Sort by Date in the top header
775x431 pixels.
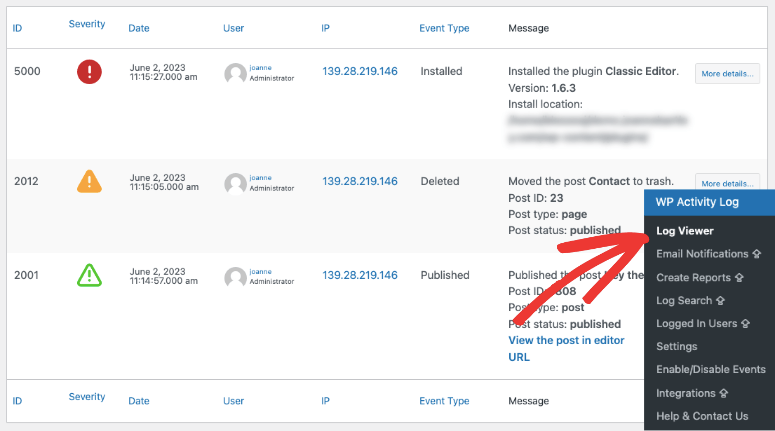(x=139, y=28)
